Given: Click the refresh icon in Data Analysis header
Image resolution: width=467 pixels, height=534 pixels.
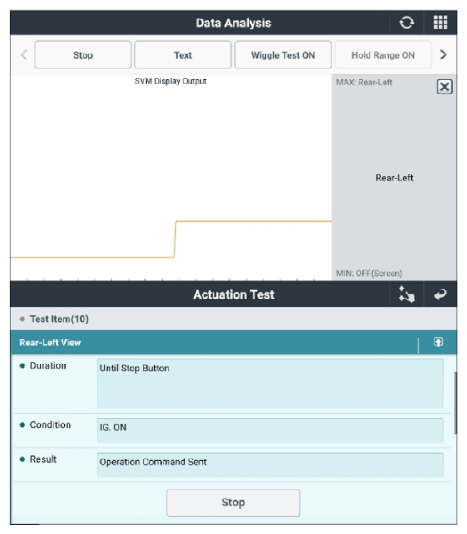Looking at the screenshot, I should click(x=406, y=23).
